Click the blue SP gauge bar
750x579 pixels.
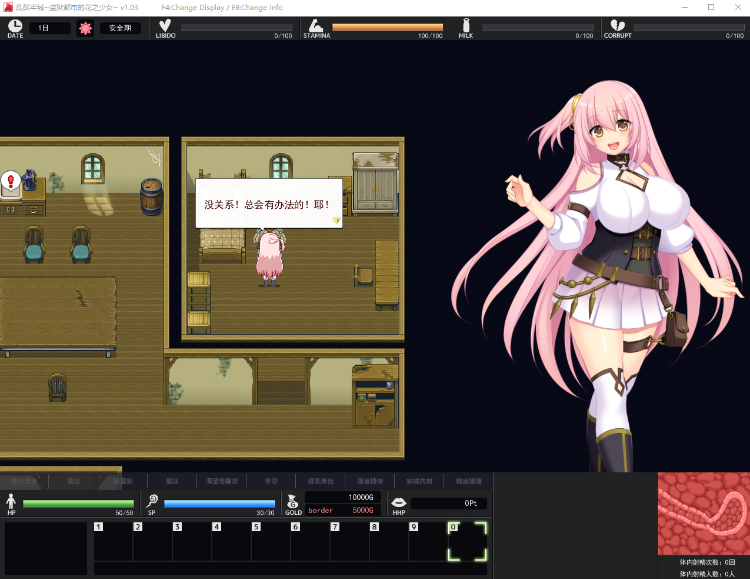click(220, 503)
